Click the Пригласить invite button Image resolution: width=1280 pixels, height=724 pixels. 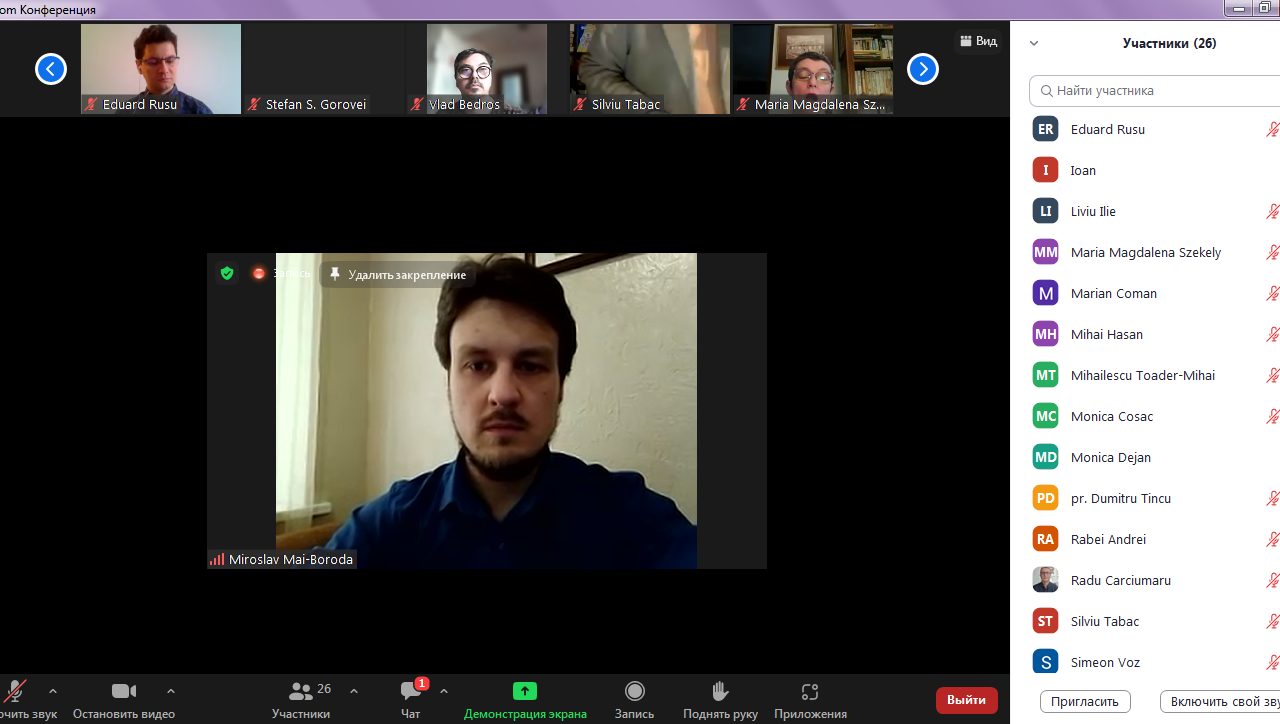click(x=1085, y=701)
